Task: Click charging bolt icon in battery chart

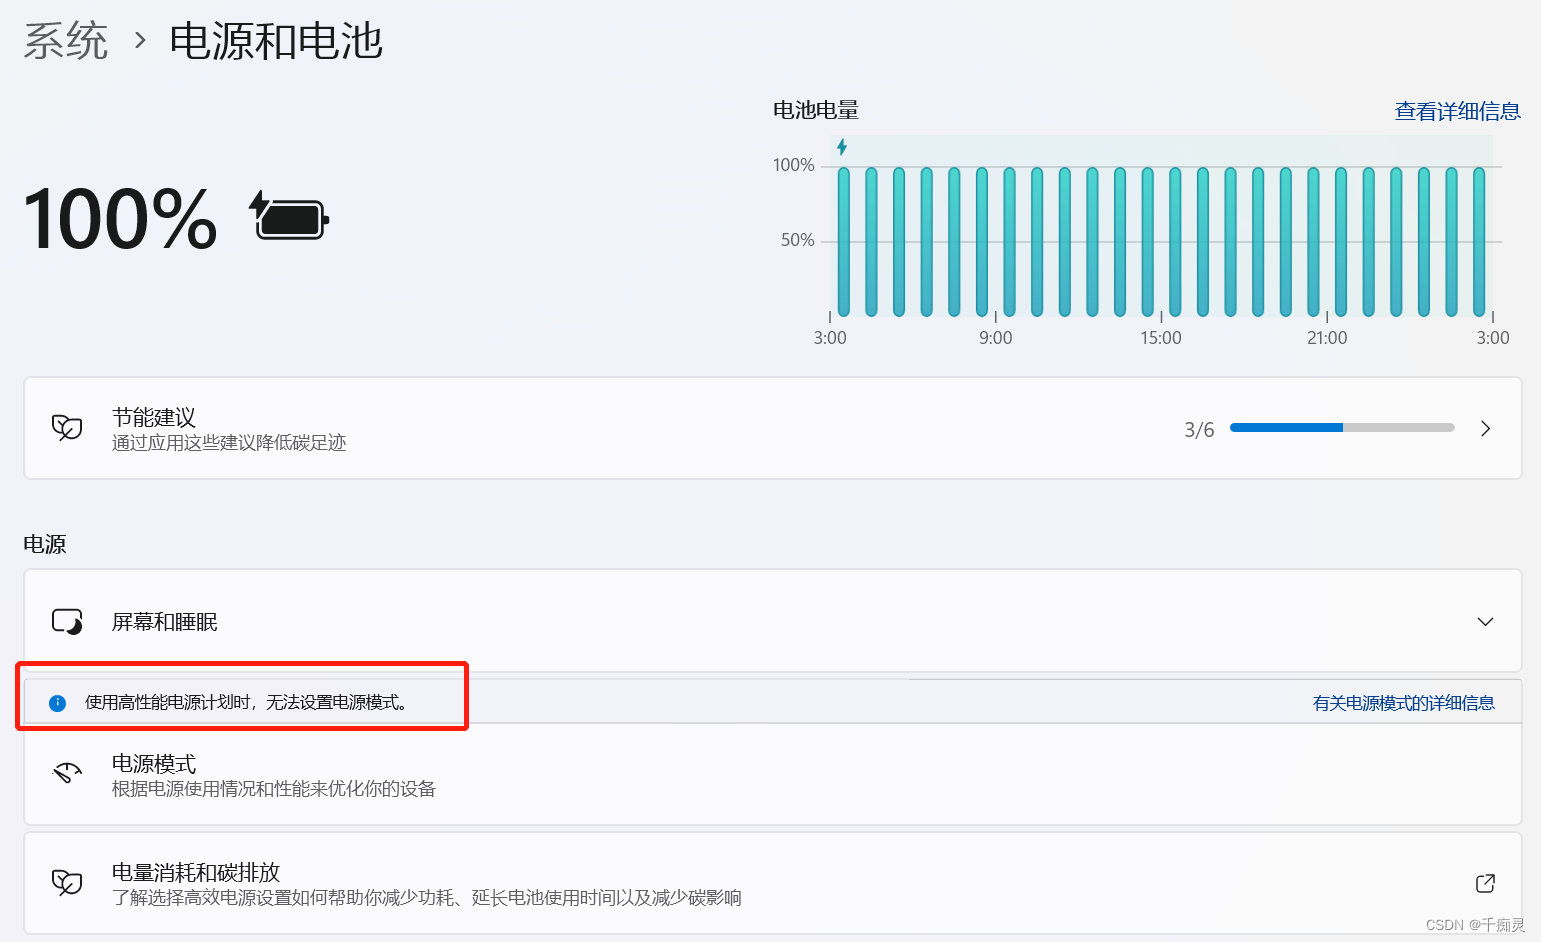Action: [842, 147]
